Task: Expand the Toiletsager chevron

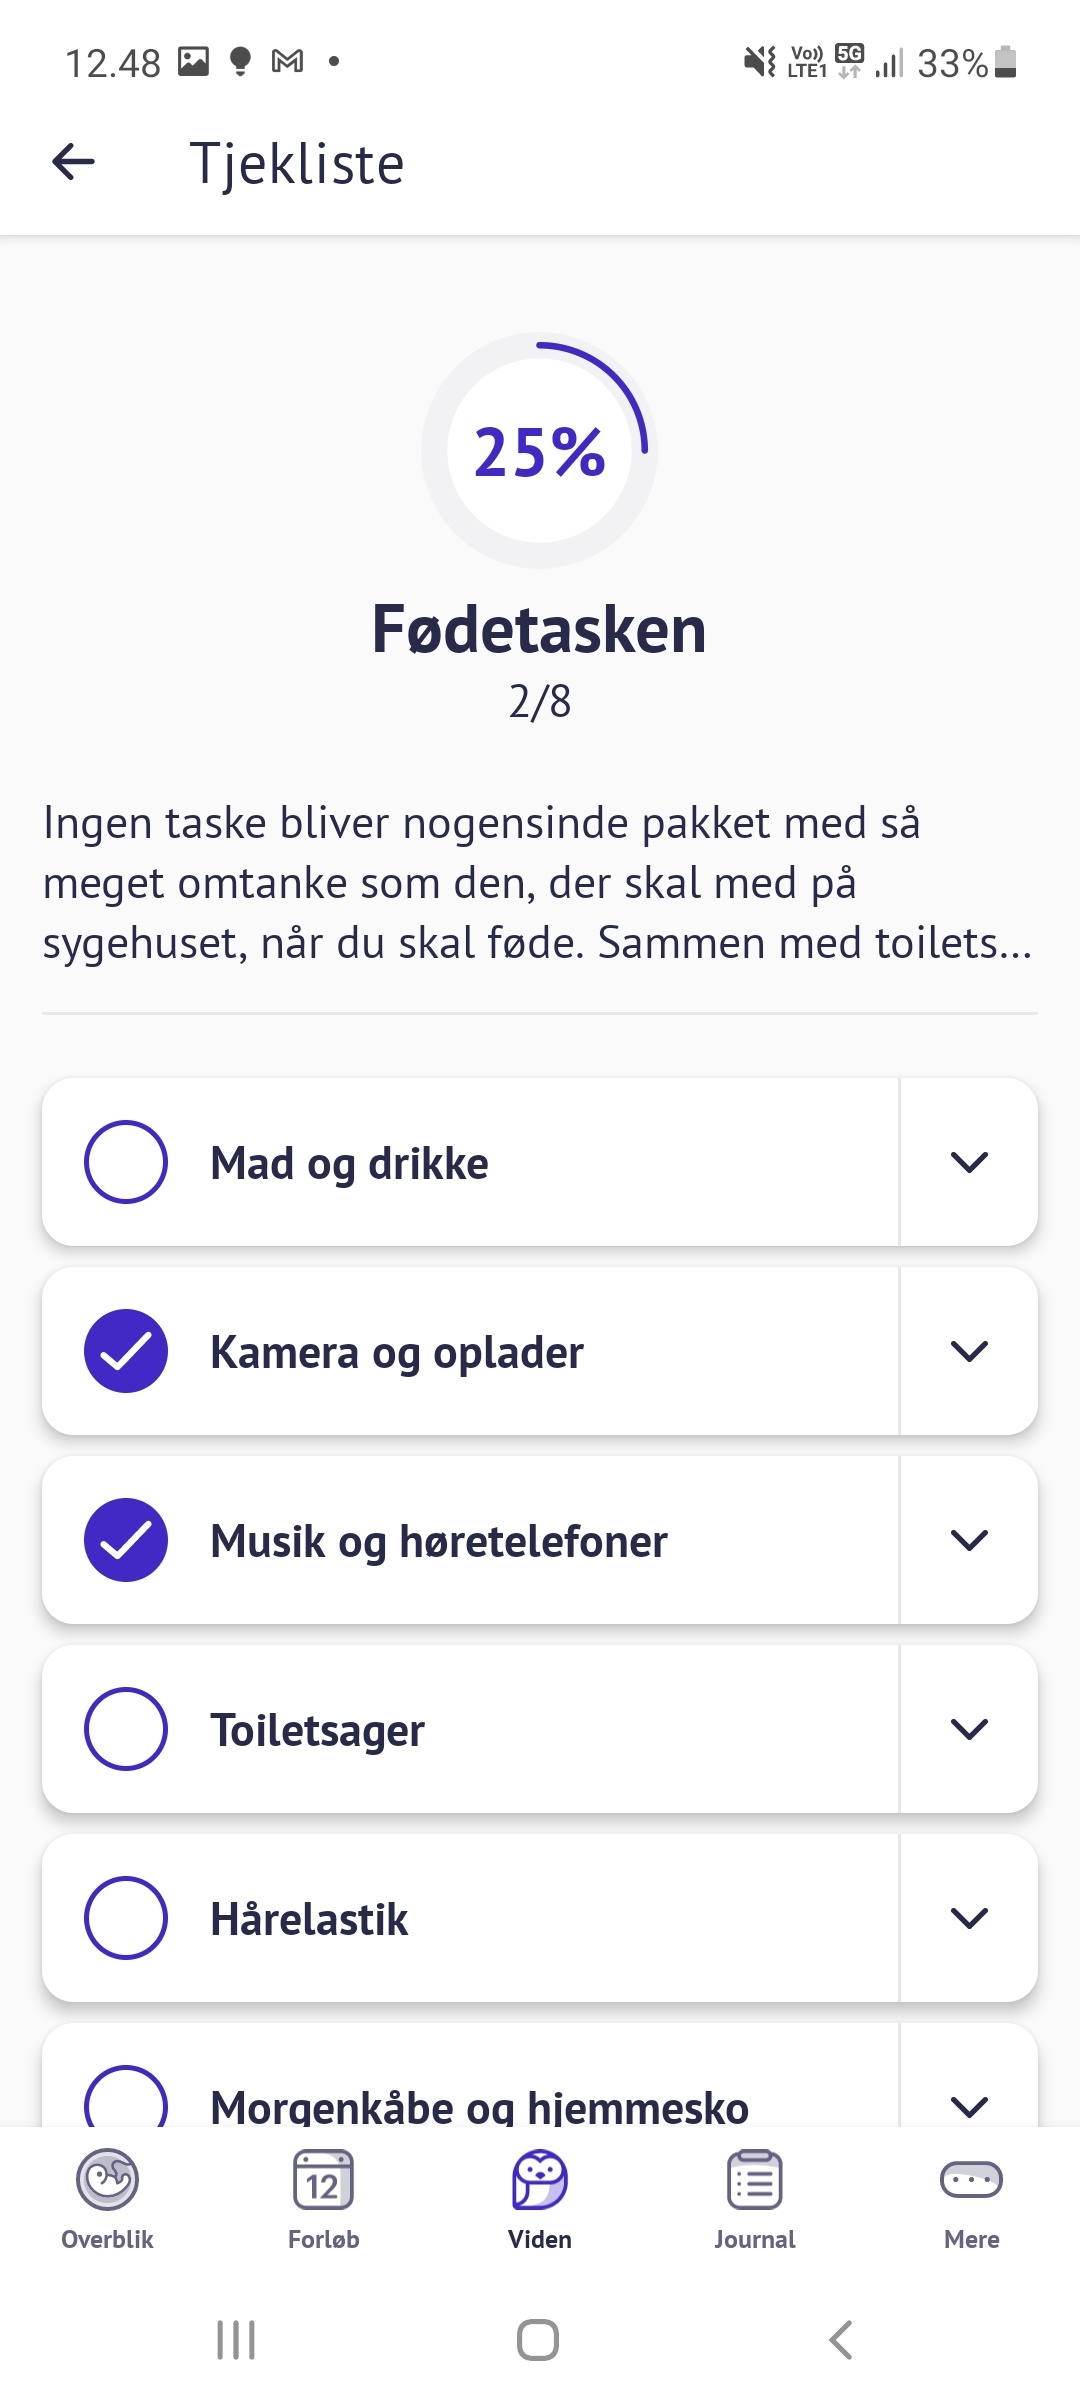Action: point(968,1729)
